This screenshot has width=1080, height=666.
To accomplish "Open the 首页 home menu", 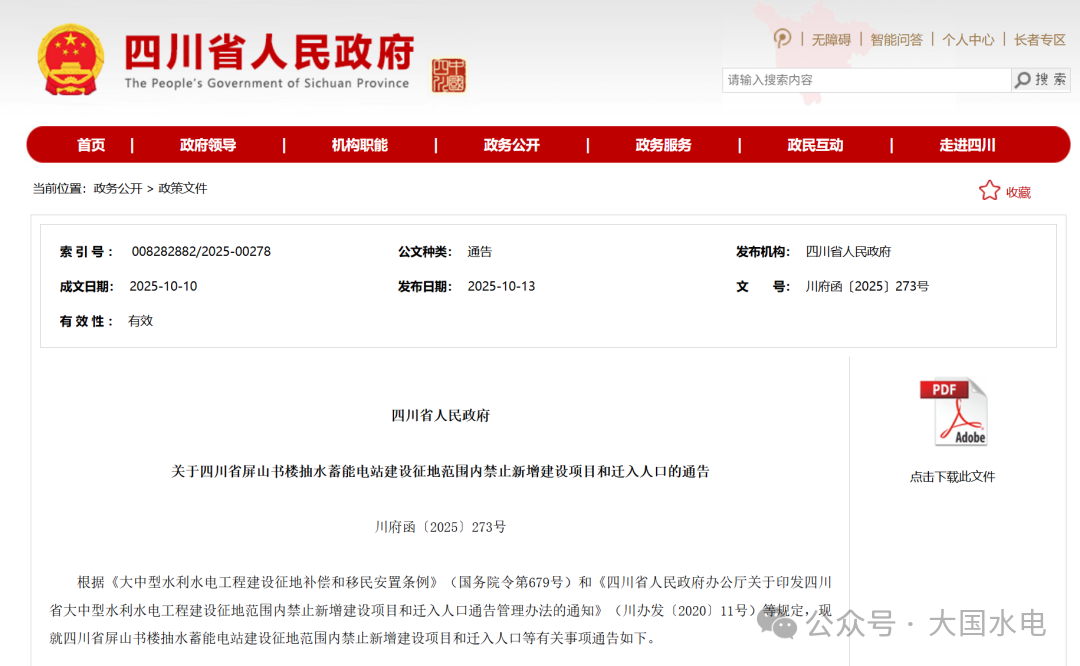I will coord(91,145).
